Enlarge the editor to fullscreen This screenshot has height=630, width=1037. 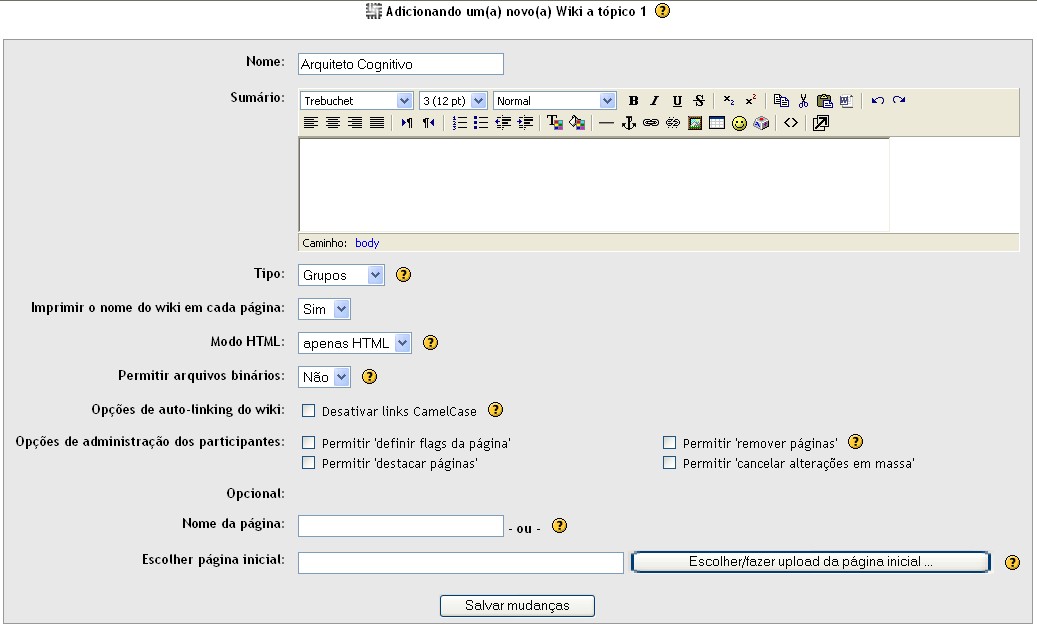[821, 123]
